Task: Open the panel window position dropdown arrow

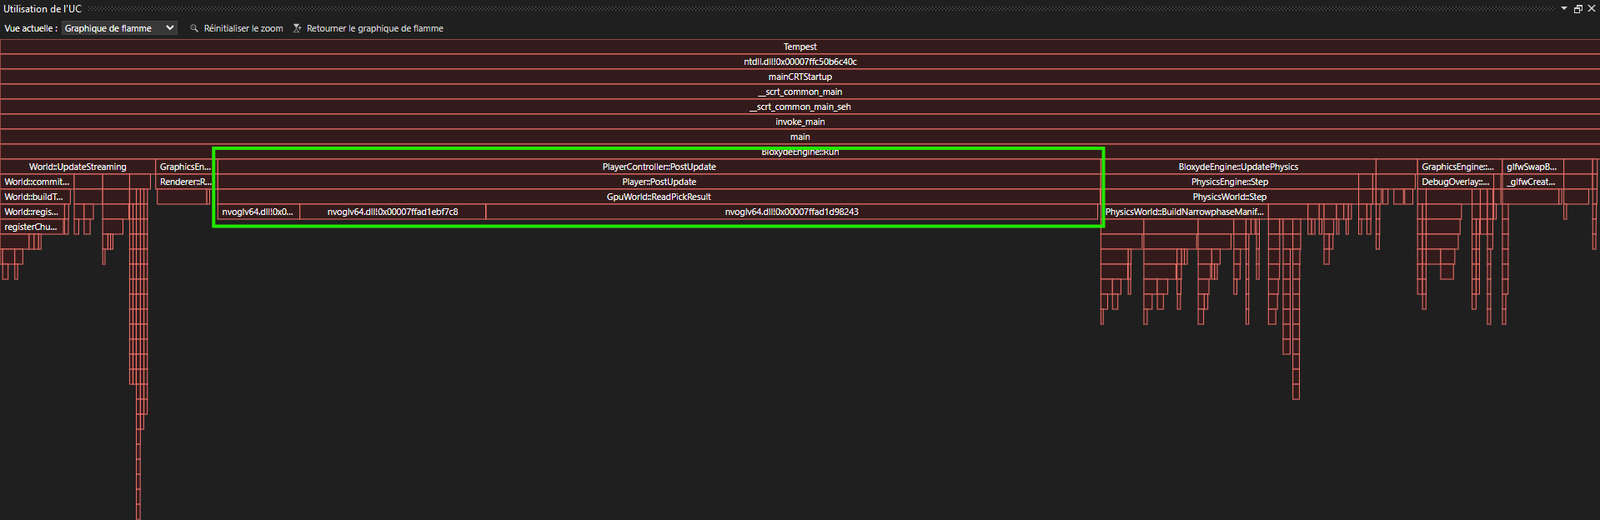Action: [1564, 8]
